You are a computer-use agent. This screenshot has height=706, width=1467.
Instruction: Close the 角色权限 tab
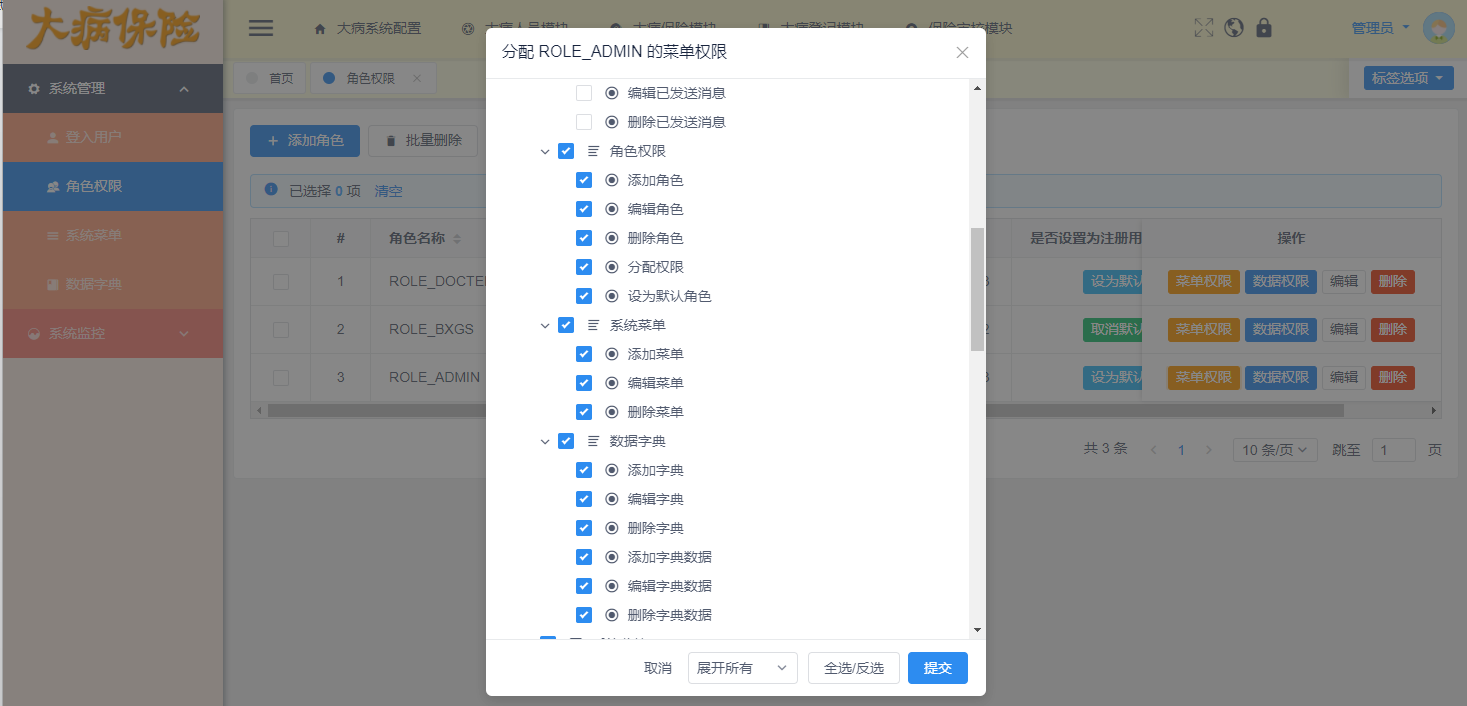click(417, 78)
